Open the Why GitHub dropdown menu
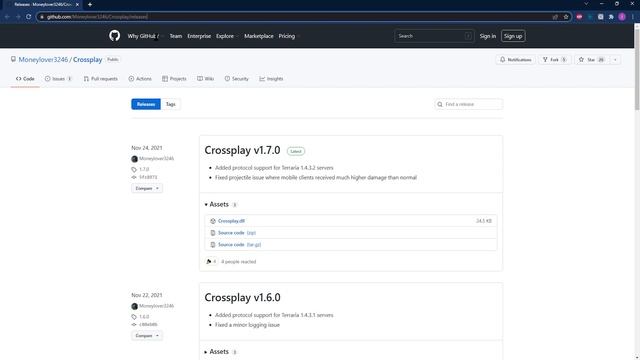 tap(145, 36)
